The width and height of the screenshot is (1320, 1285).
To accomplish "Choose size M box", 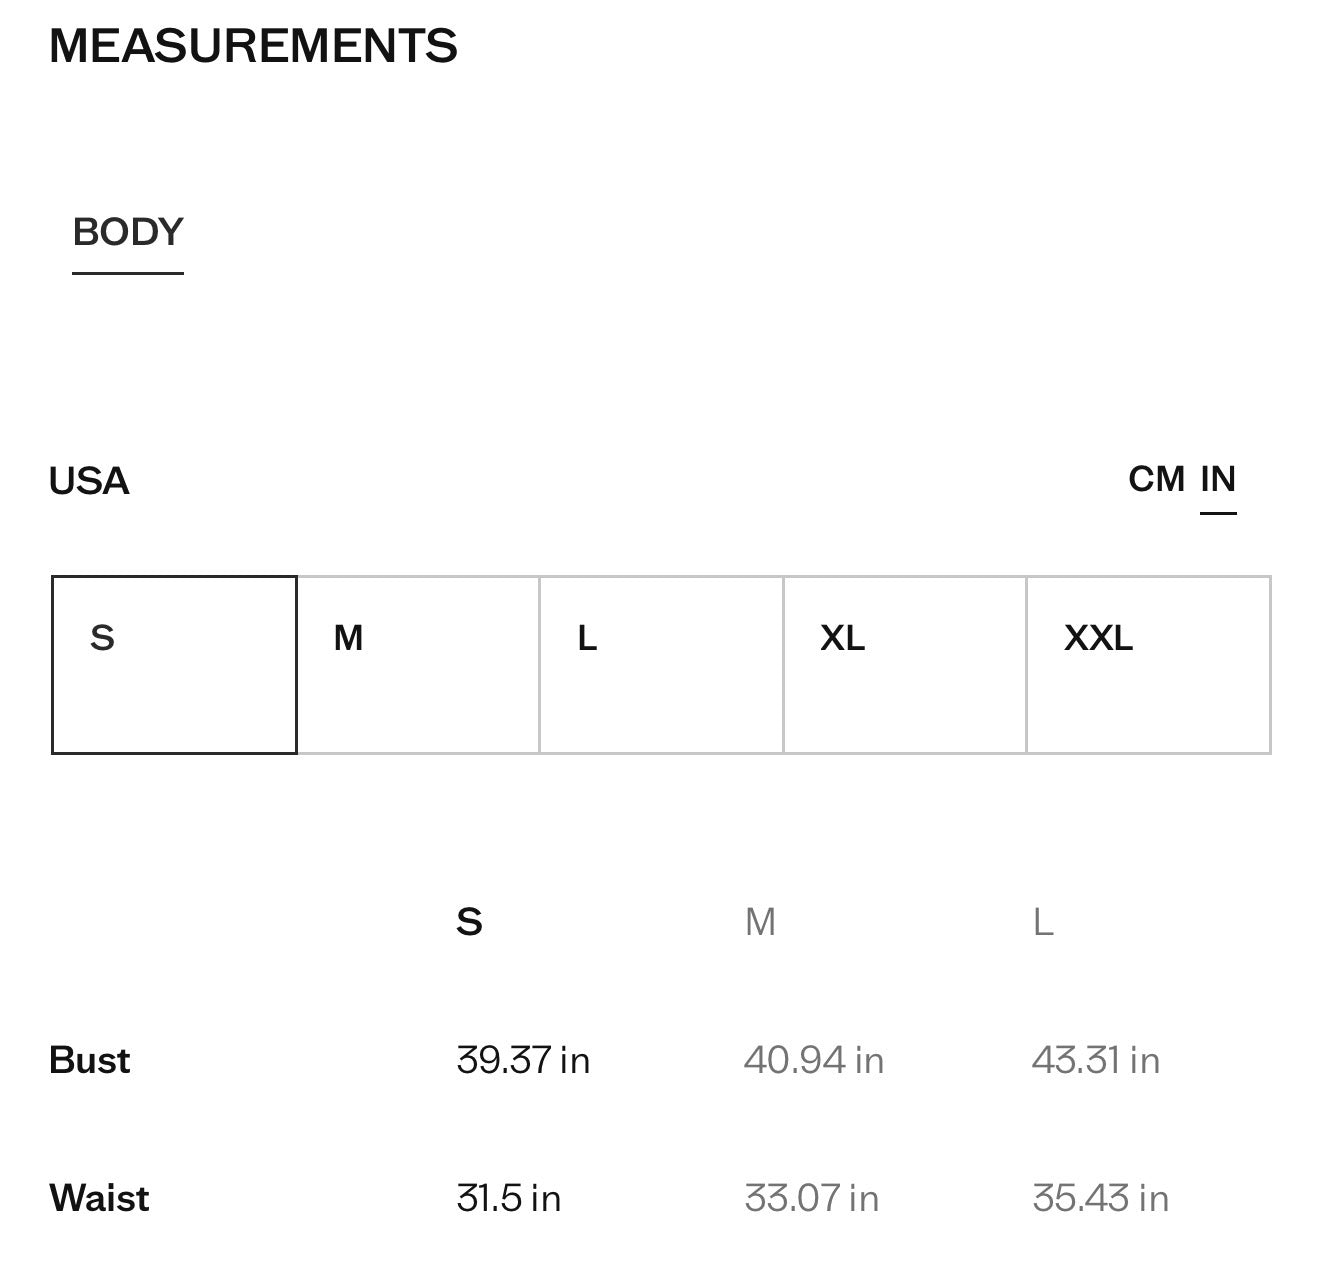I will click(418, 665).
